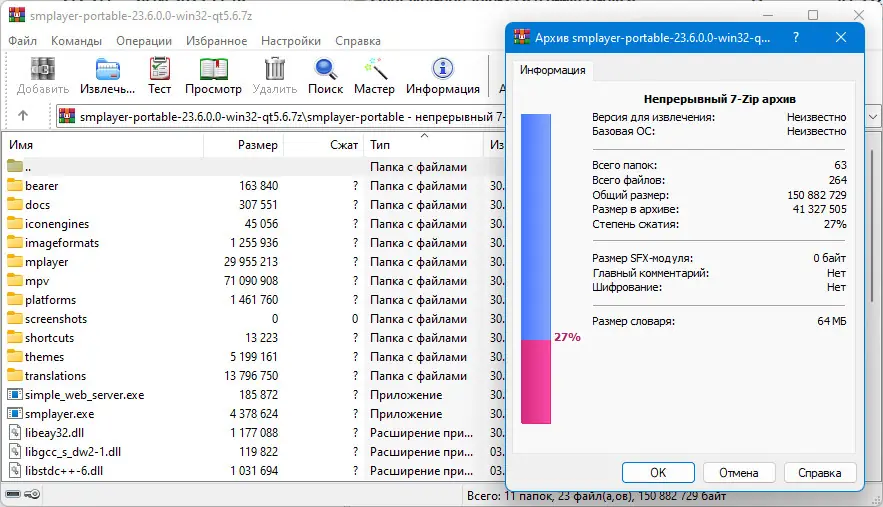Sort by the Тип column header
The height and width of the screenshot is (507, 883).
(x=423, y=145)
